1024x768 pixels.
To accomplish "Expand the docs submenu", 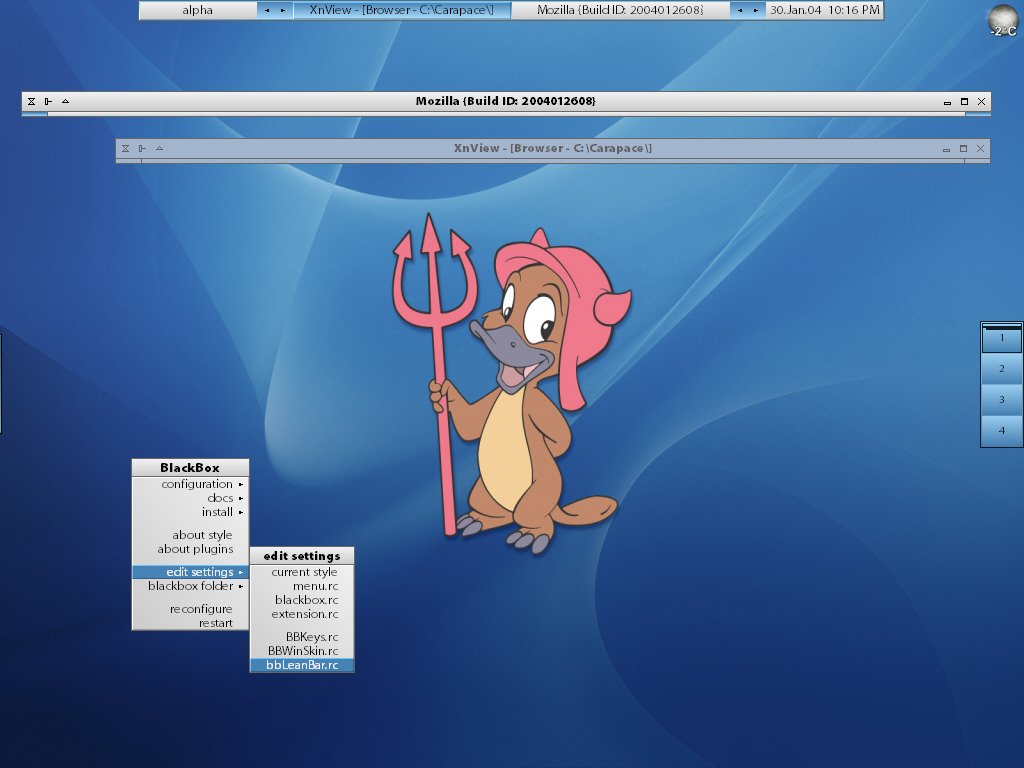I will 220,498.
